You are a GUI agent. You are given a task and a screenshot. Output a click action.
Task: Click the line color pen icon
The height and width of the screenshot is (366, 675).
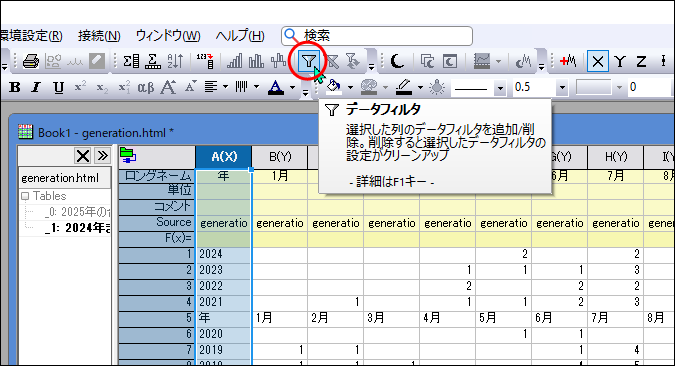tap(404, 87)
